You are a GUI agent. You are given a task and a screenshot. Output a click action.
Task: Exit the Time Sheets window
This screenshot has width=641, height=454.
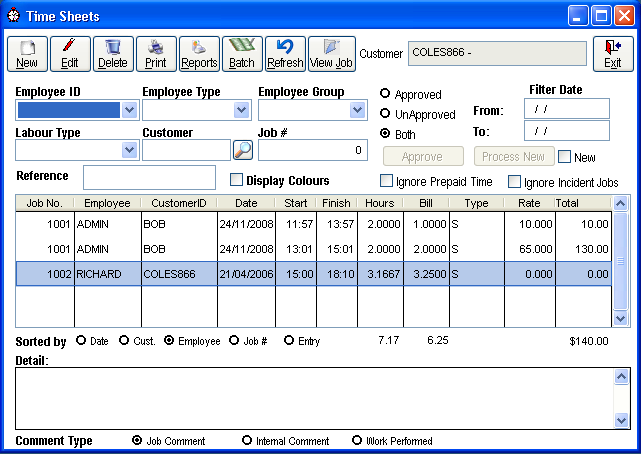coord(612,53)
